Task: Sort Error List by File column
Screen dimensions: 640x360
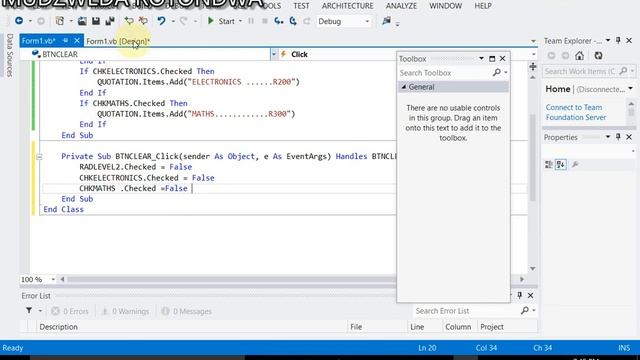Action: (x=356, y=327)
